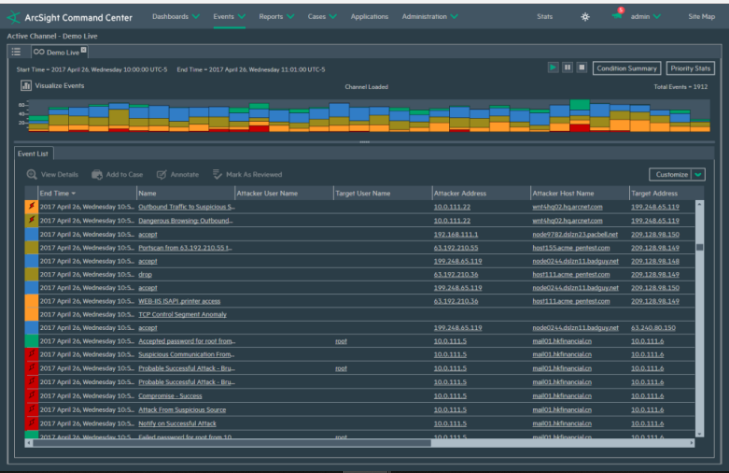This screenshot has width=729, height=473.
Task: Click the horizontal scrollbar of event list
Action: pyautogui.click(x=232, y=443)
